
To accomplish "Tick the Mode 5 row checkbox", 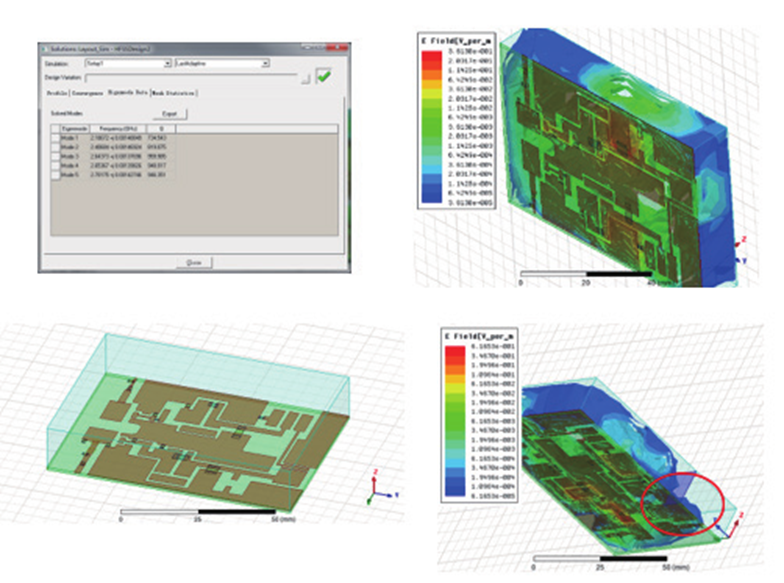I will pos(55,175).
